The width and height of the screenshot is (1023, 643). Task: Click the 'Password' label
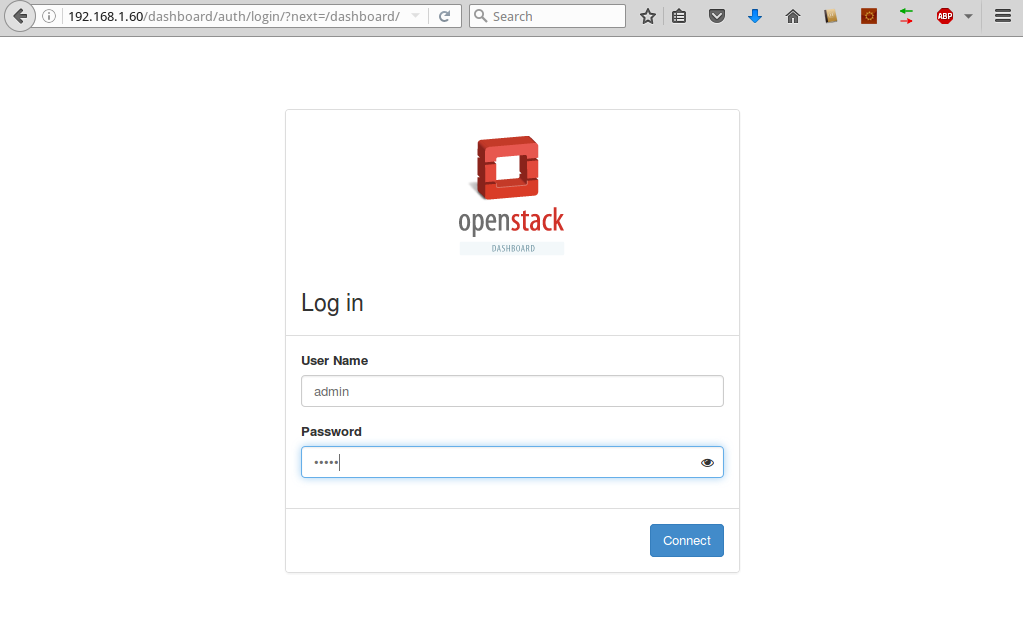[x=331, y=432]
